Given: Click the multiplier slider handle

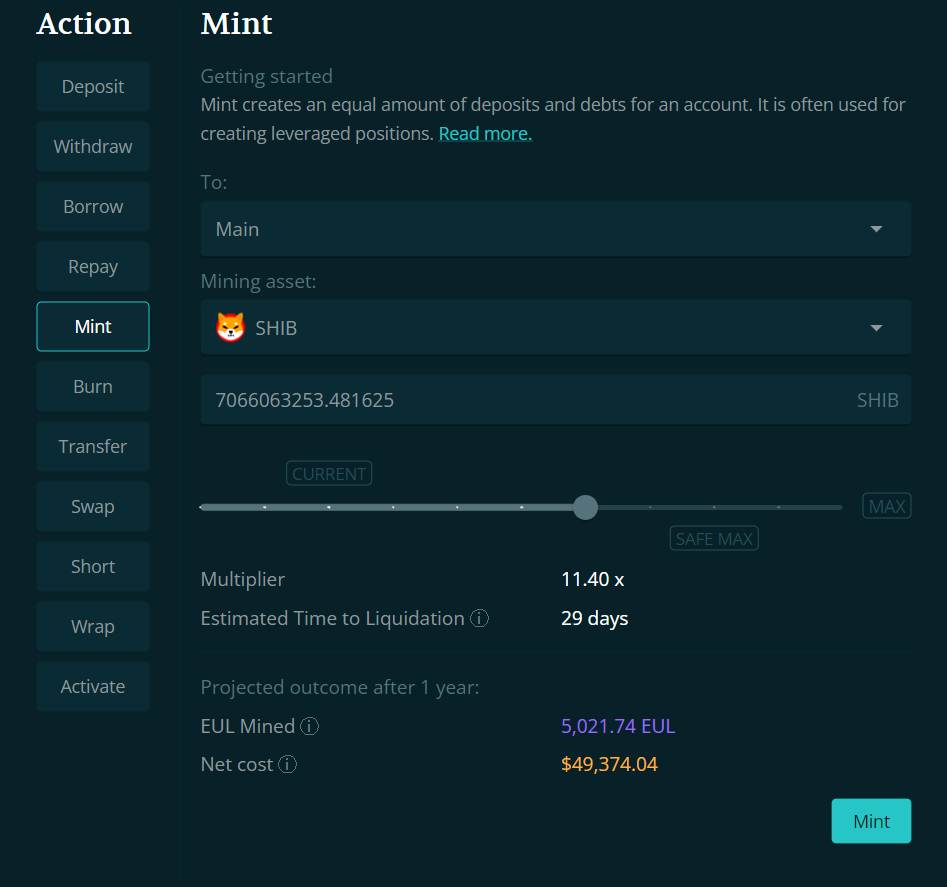Looking at the screenshot, I should click(x=586, y=507).
